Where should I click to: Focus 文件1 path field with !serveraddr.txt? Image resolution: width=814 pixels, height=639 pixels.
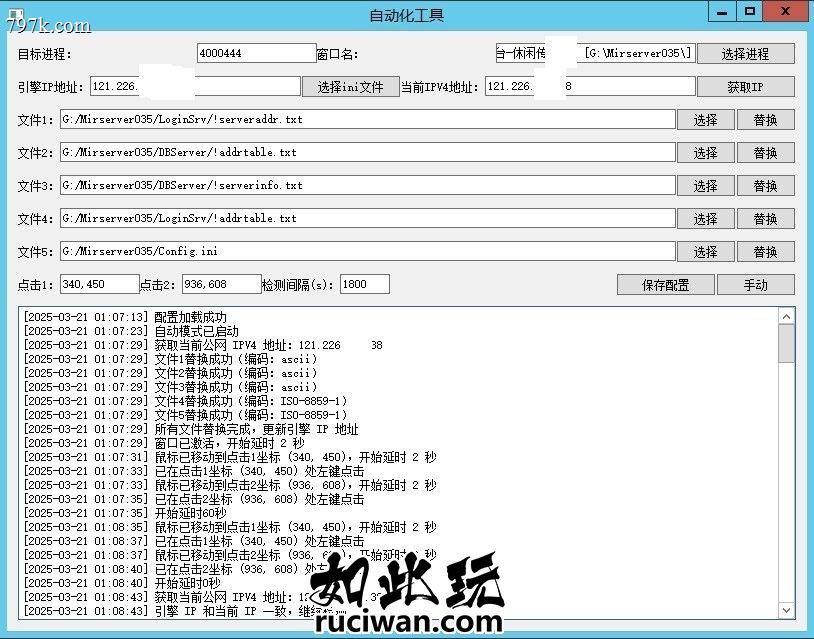(368, 119)
